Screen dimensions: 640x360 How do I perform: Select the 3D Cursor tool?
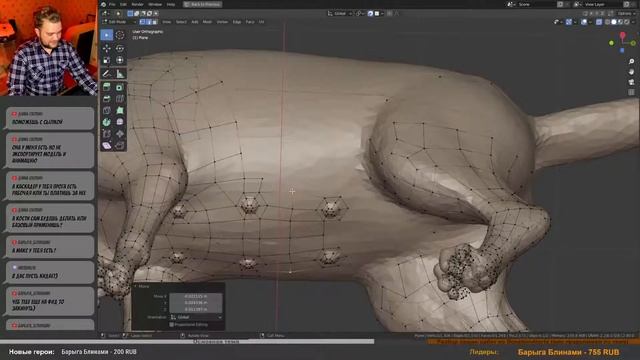(120, 35)
